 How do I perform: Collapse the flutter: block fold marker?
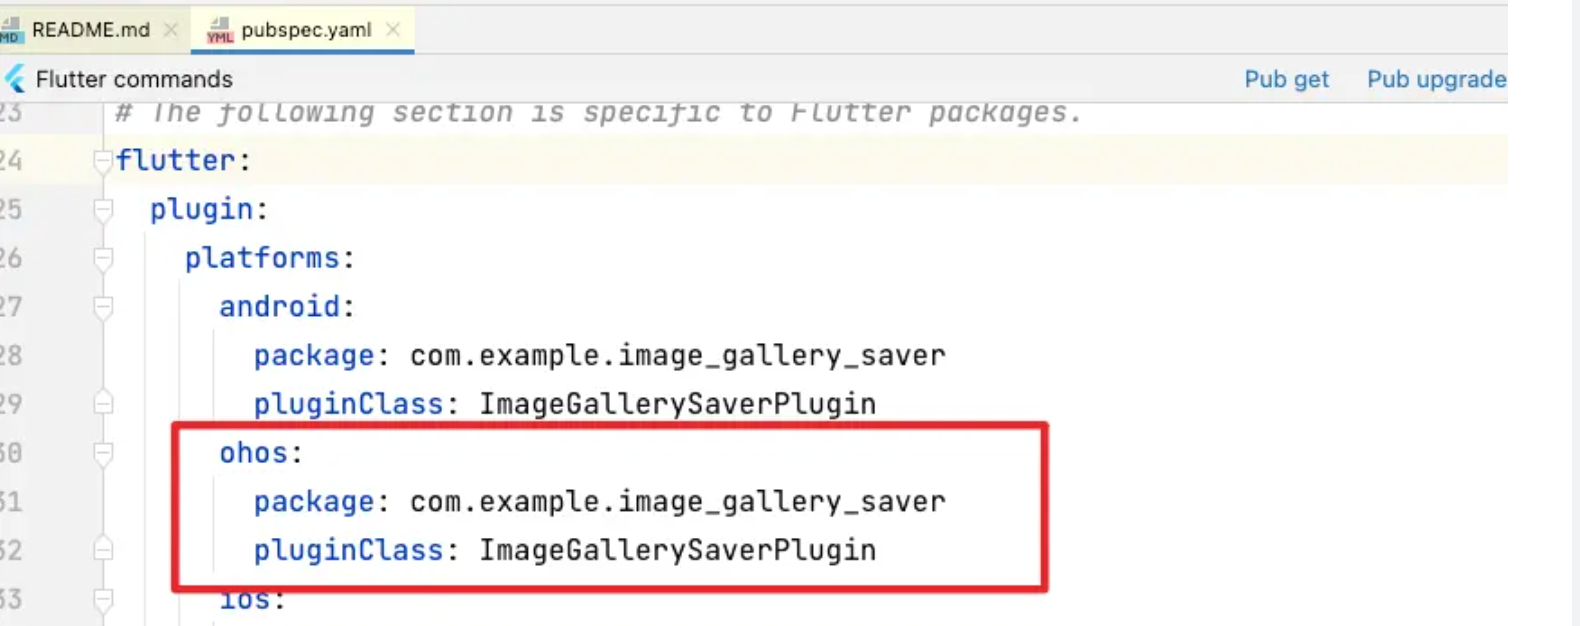(102, 161)
